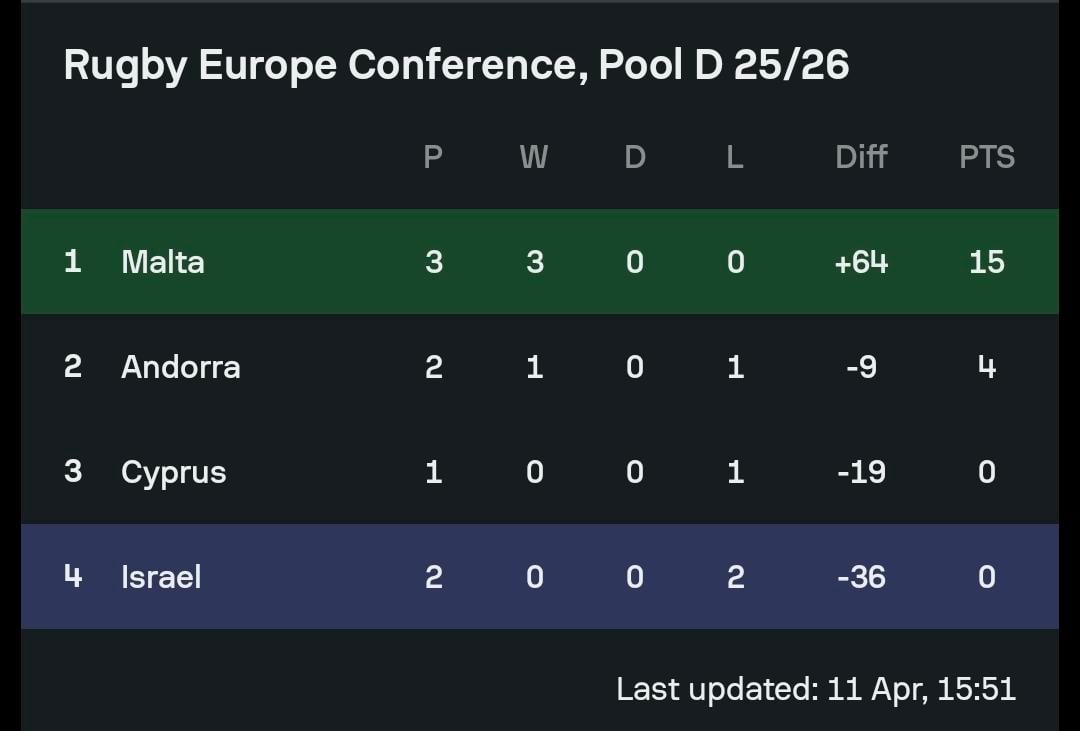Click the Israel team name
Screen dimensions: 1080x731
click(x=160, y=577)
